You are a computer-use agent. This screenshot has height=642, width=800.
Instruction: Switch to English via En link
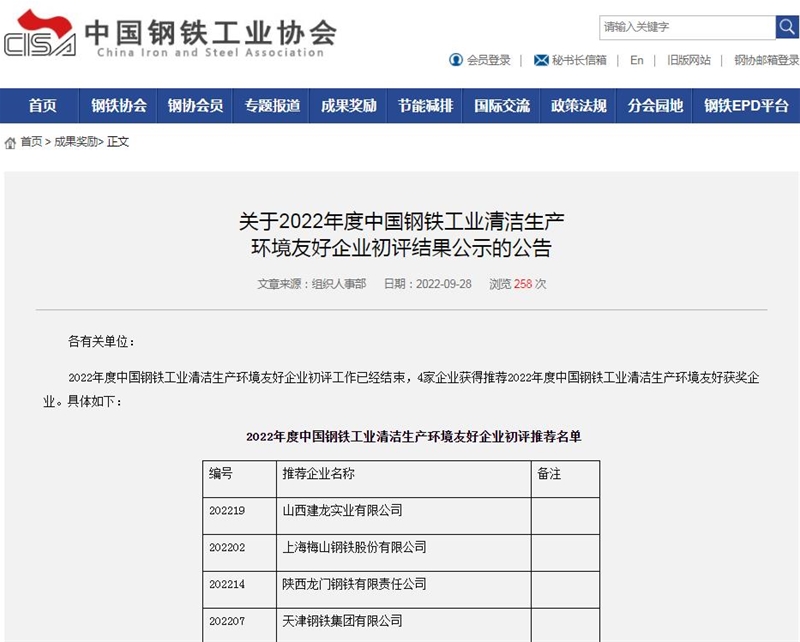637,60
